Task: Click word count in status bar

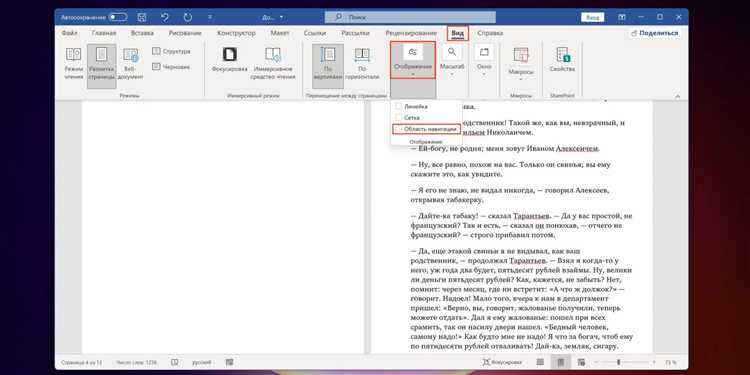Action: (x=136, y=362)
